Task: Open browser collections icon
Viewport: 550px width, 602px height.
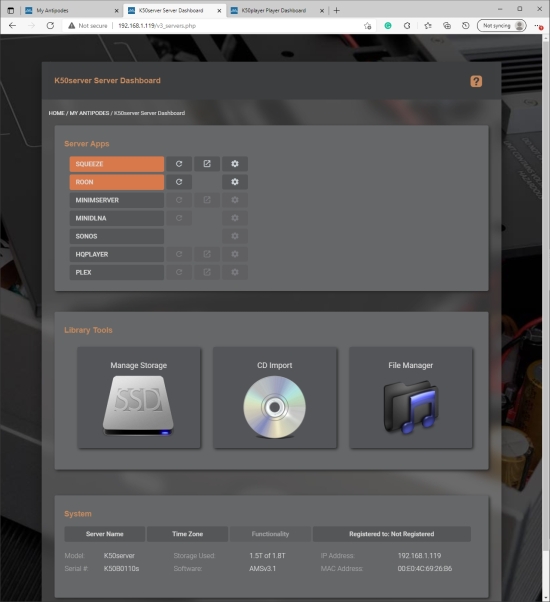Action: pos(447,26)
